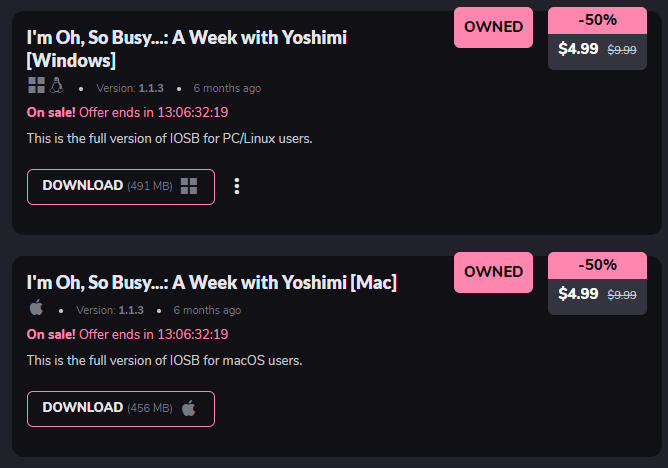
Task: Click the Apple platform icon under Mac title
Action: click(x=37, y=308)
